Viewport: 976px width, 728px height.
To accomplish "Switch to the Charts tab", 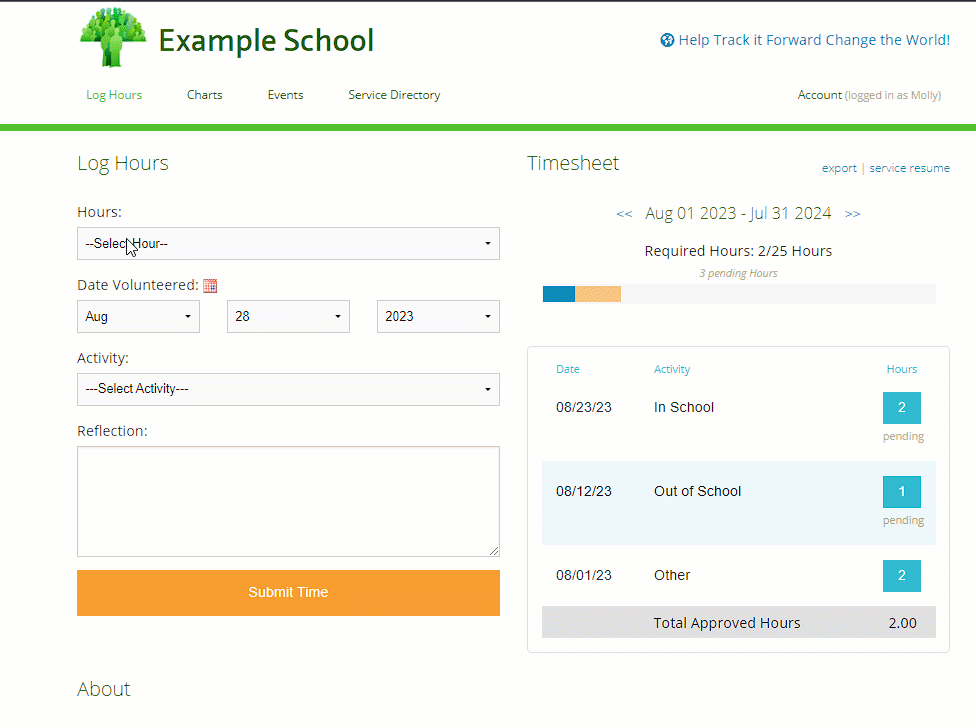I will pyautogui.click(x=204, y=95).
